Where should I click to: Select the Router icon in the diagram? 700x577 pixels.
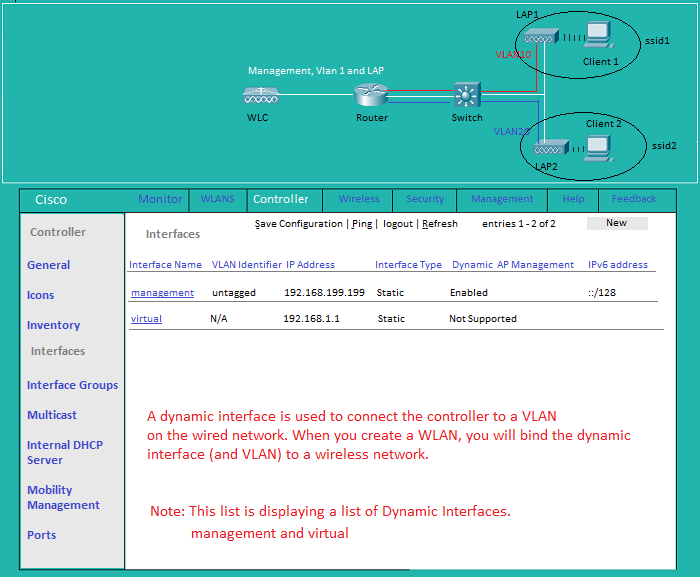tap(371, 95)
